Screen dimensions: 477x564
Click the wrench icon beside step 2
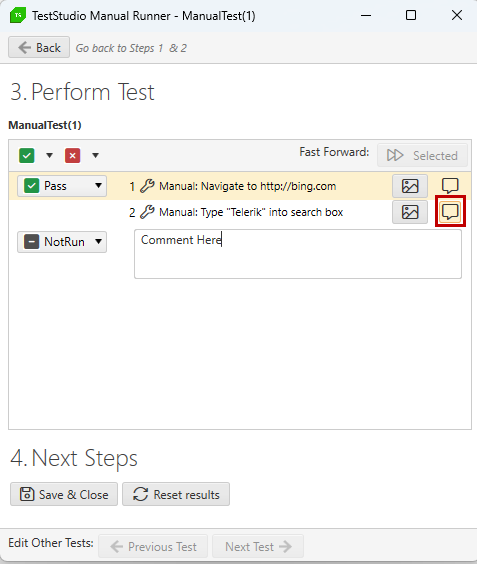point(147,212)
